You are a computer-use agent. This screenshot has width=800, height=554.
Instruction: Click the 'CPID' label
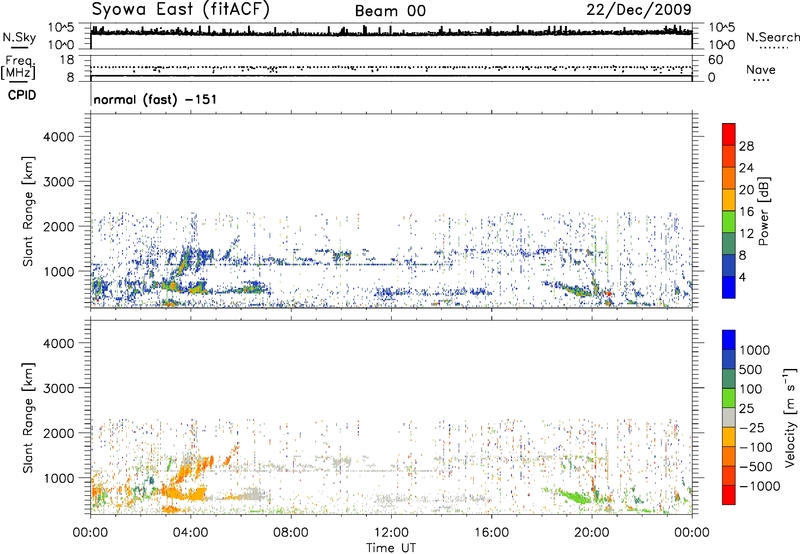tap(22, 95)
